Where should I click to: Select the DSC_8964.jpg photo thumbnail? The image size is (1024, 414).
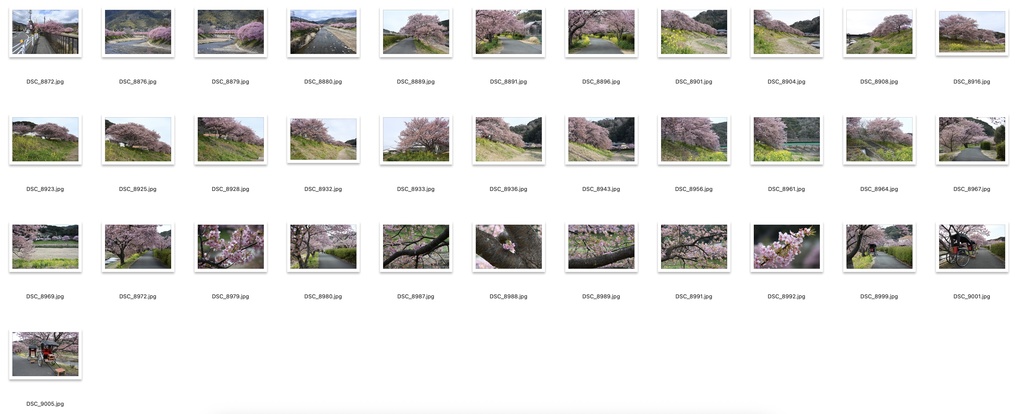tap(879, 140)
